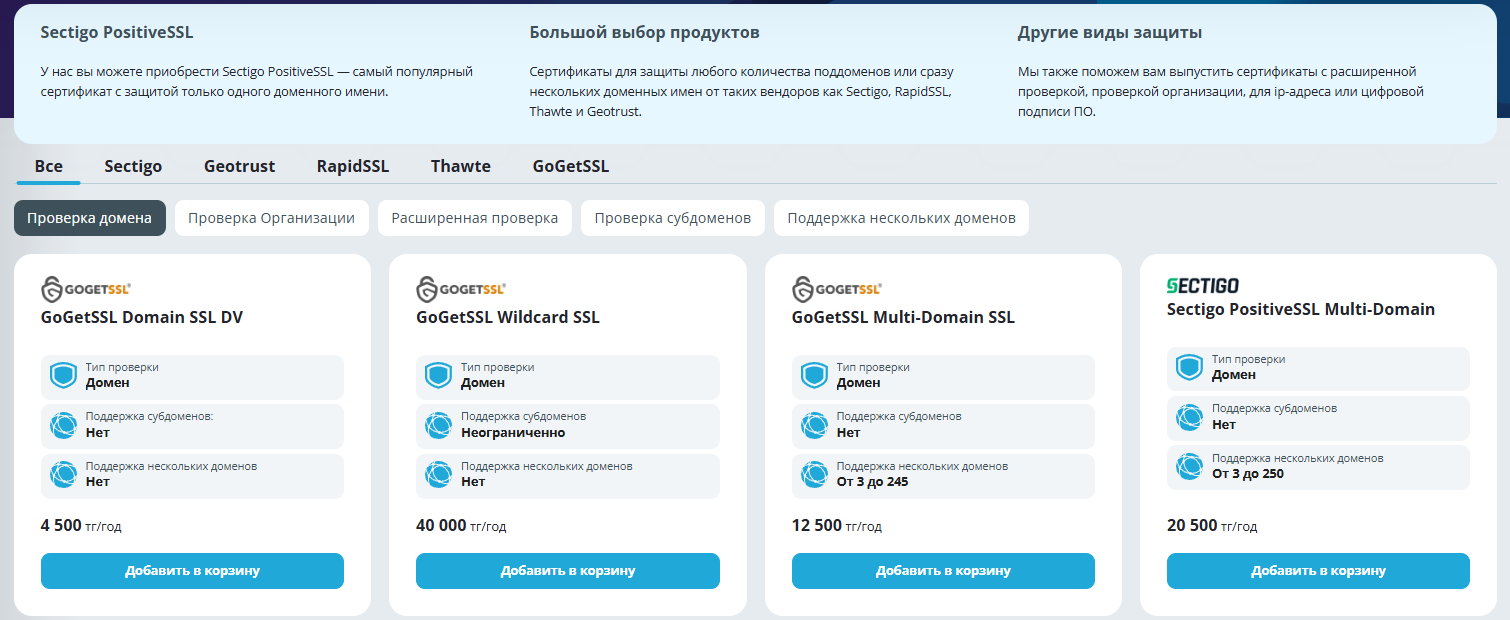Click the GoGetSSL logo on Multi-Domain SSL card
Viewport: 1510px width, 620px height.
click(837, 289)
